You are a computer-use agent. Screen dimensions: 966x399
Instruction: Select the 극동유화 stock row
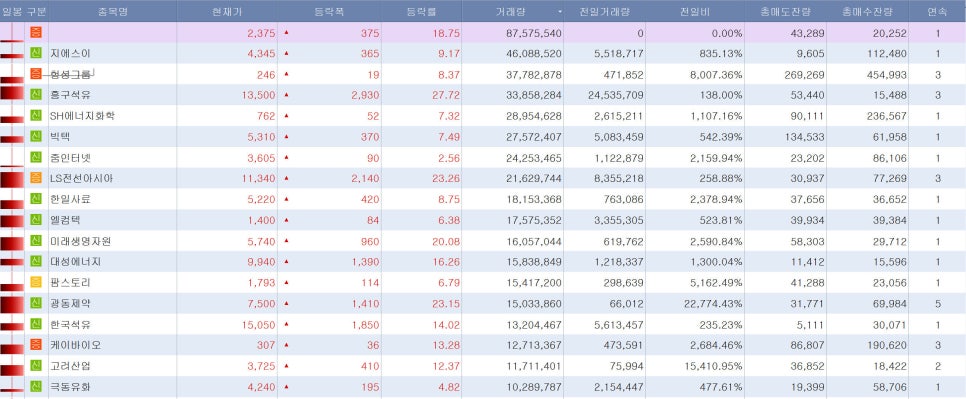(x=483, y=387)
